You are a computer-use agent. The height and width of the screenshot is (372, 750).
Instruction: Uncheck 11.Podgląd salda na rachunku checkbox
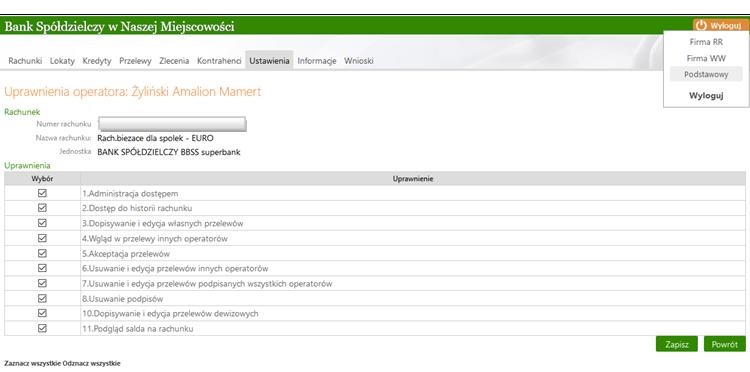click(42, 328)
